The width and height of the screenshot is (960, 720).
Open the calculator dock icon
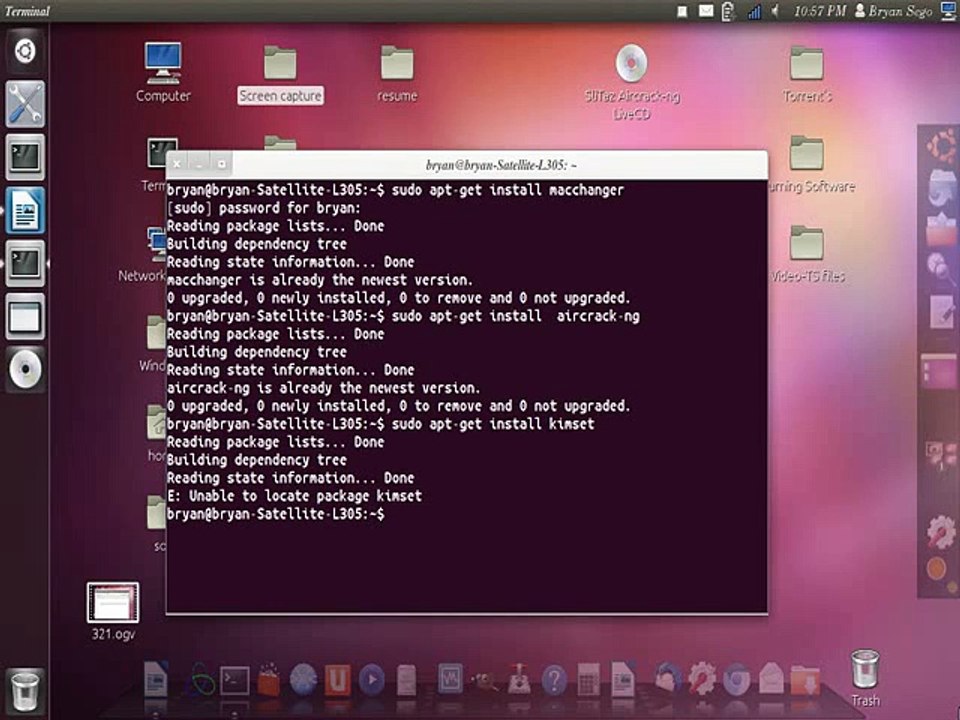pos(588,680)
